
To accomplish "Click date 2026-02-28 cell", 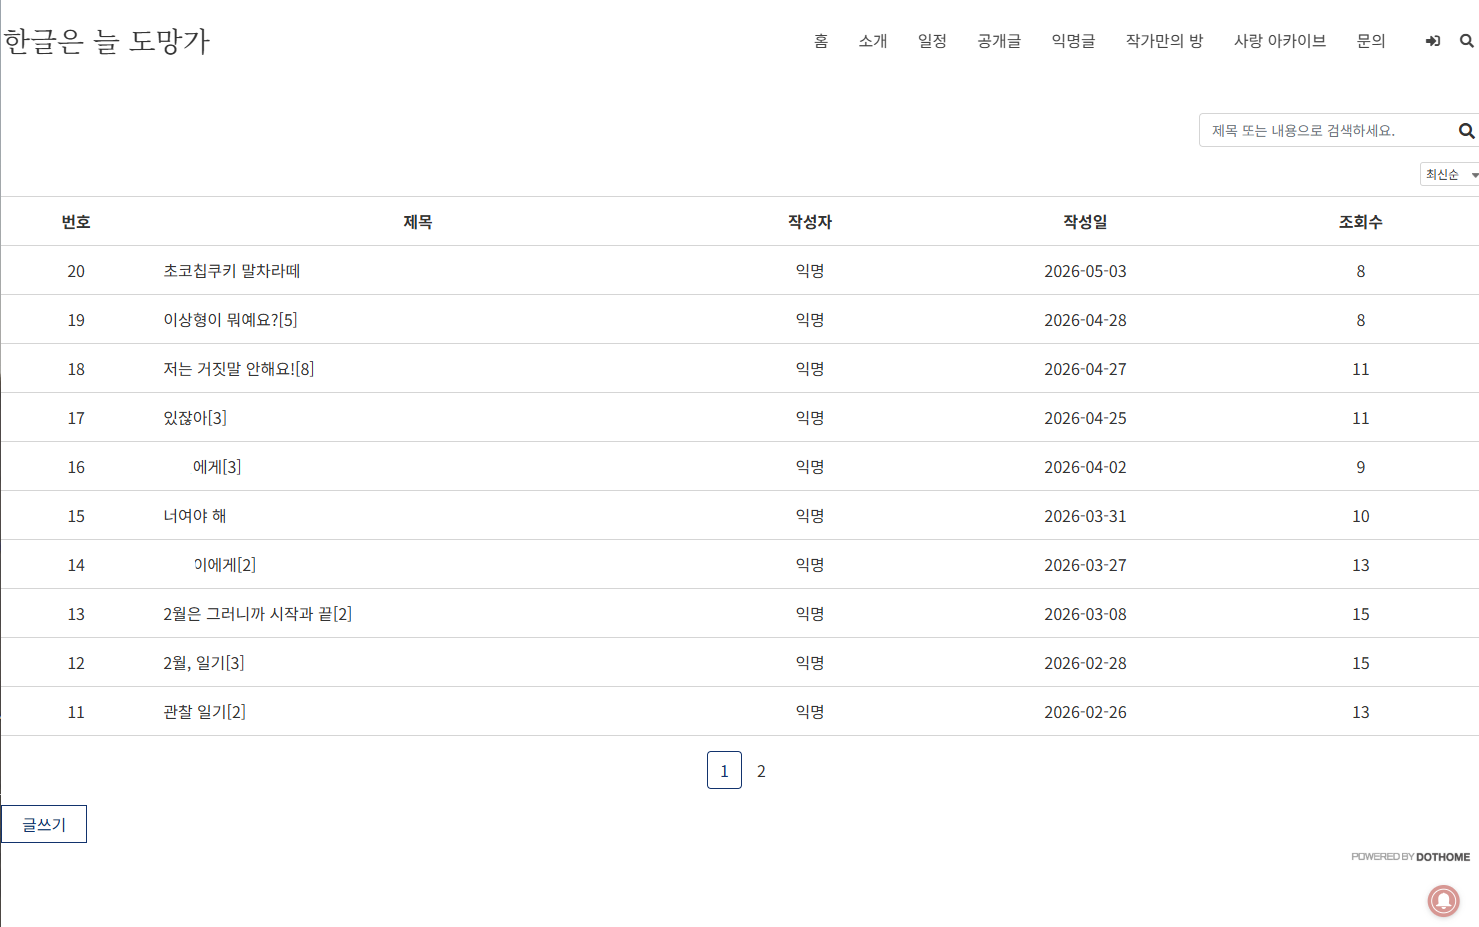I will 1085,663.
